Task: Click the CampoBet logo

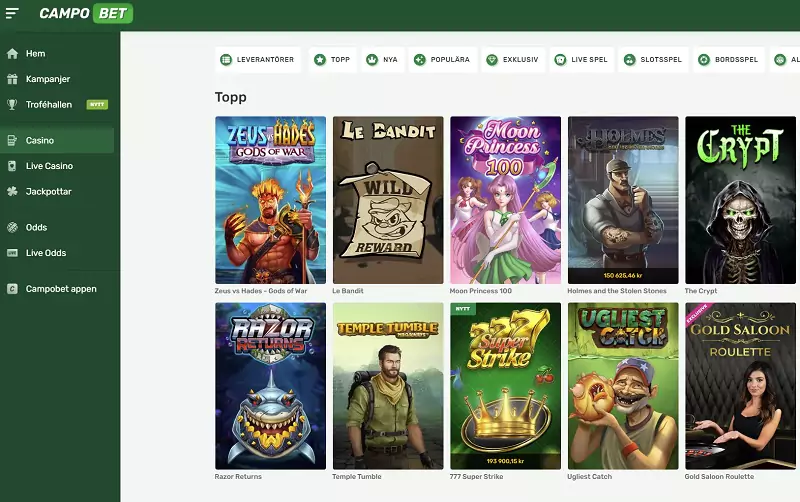Action: 85,14
